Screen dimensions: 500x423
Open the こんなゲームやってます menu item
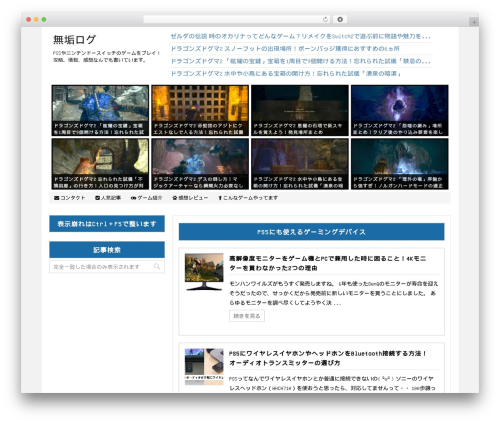[248, 198]
